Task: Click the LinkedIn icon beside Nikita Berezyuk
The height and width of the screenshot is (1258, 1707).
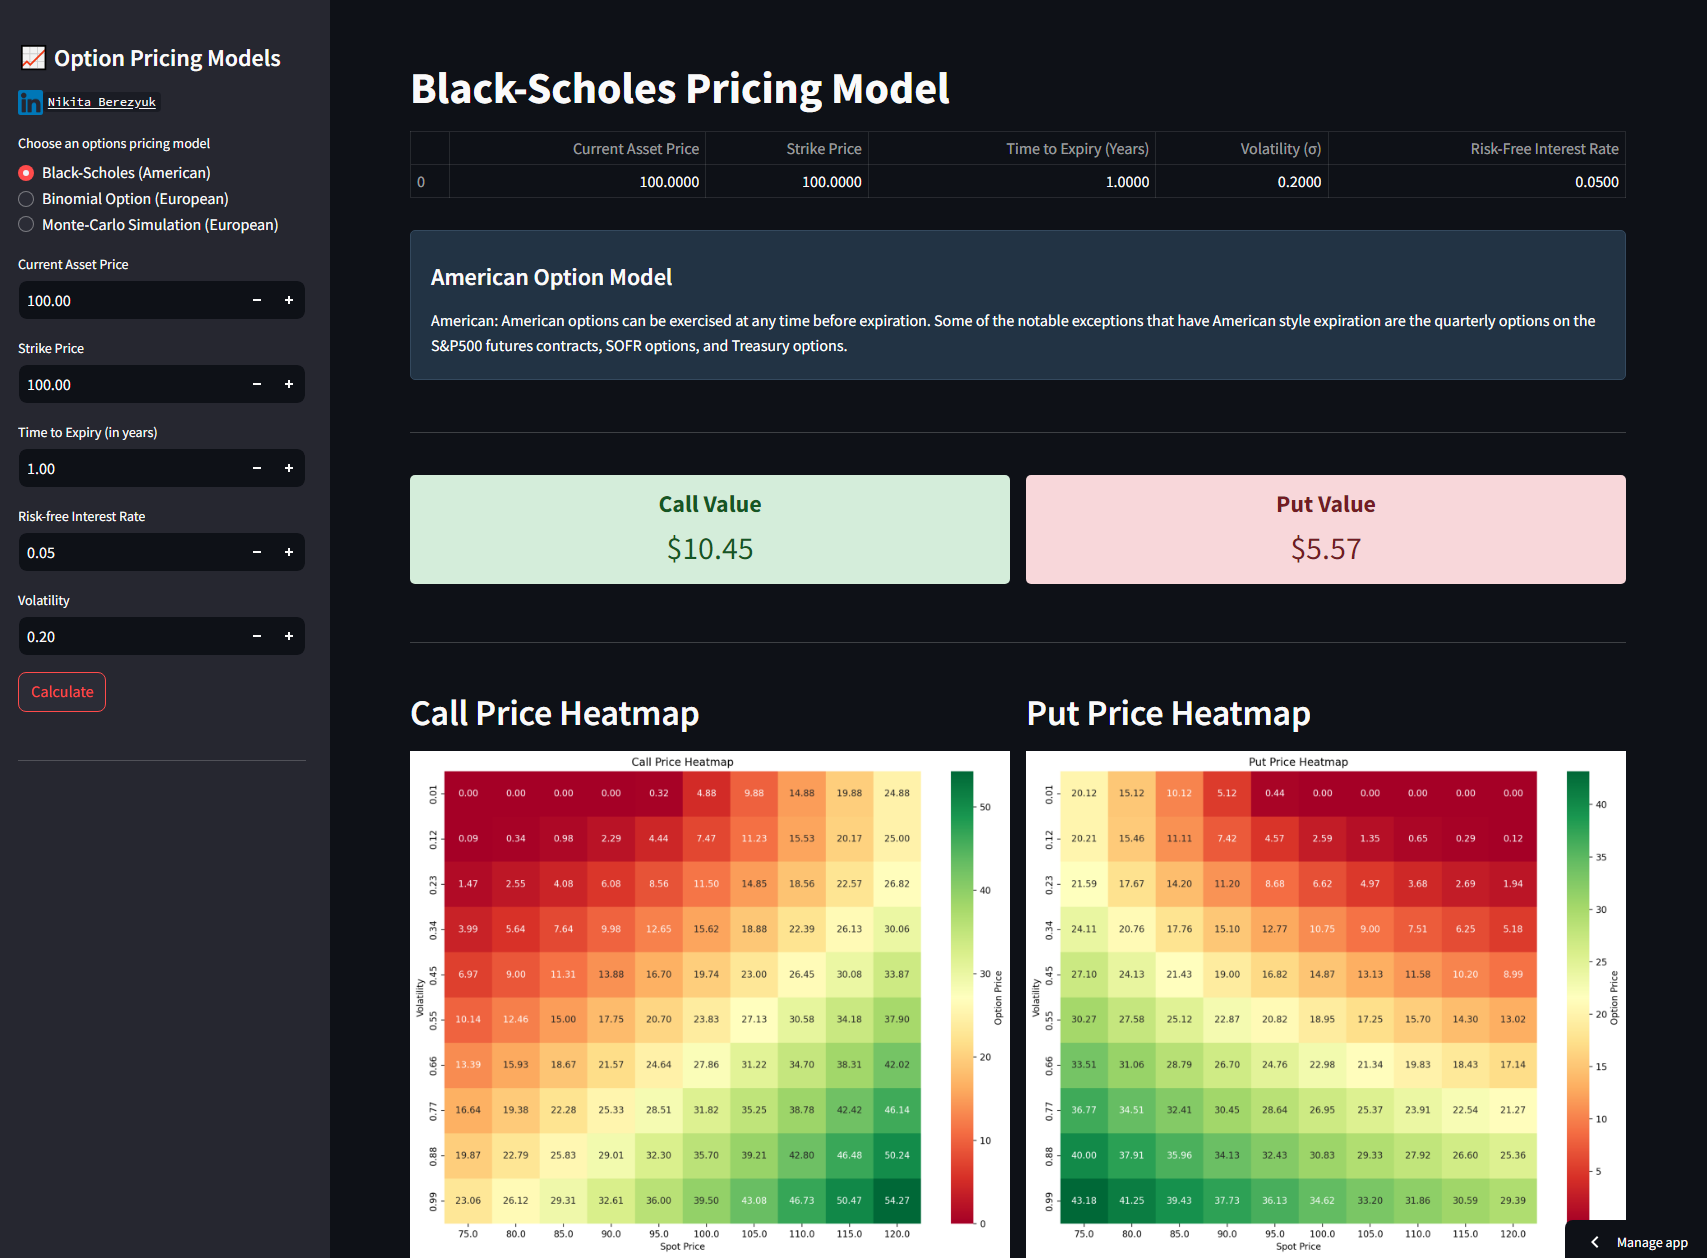Action: point(29,102)
